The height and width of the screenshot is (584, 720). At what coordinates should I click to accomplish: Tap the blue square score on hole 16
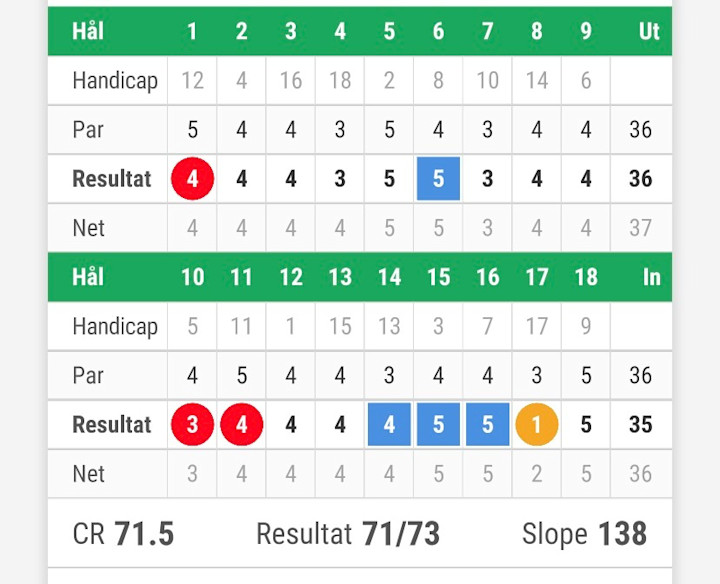[488, 425]
